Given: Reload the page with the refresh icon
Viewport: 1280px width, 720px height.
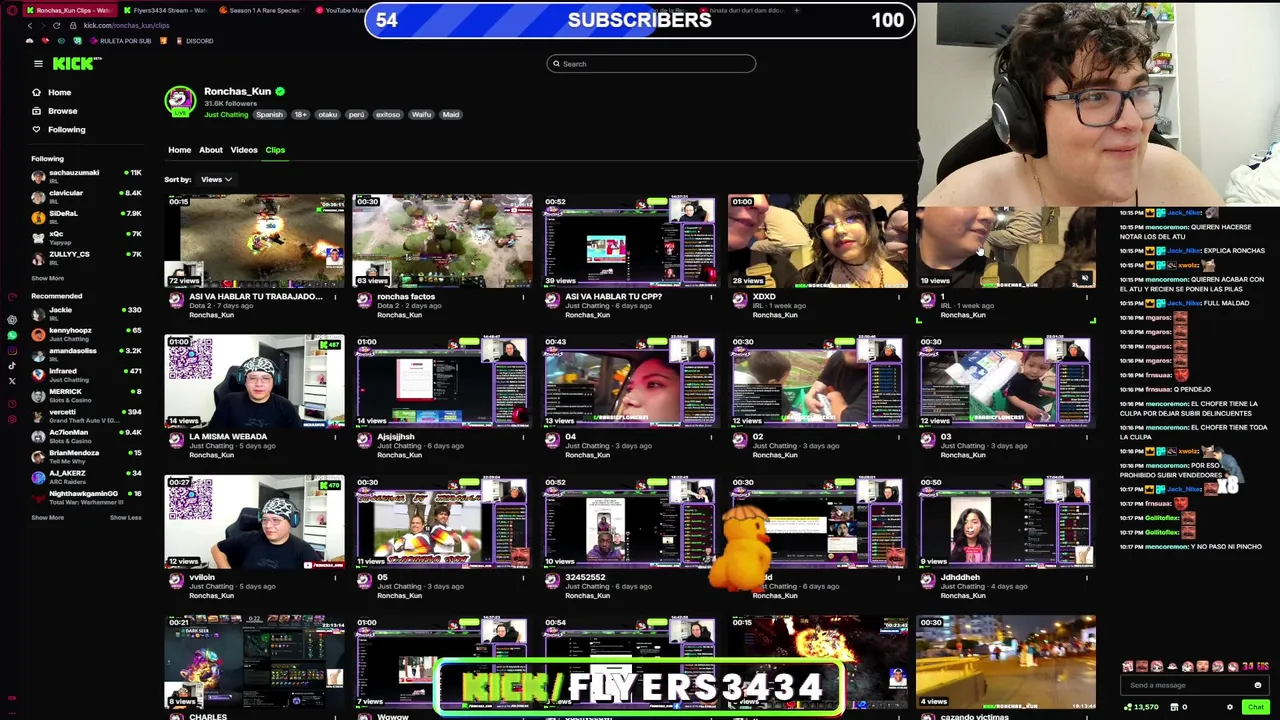Looking at the screenshot, I should point(57,25).
